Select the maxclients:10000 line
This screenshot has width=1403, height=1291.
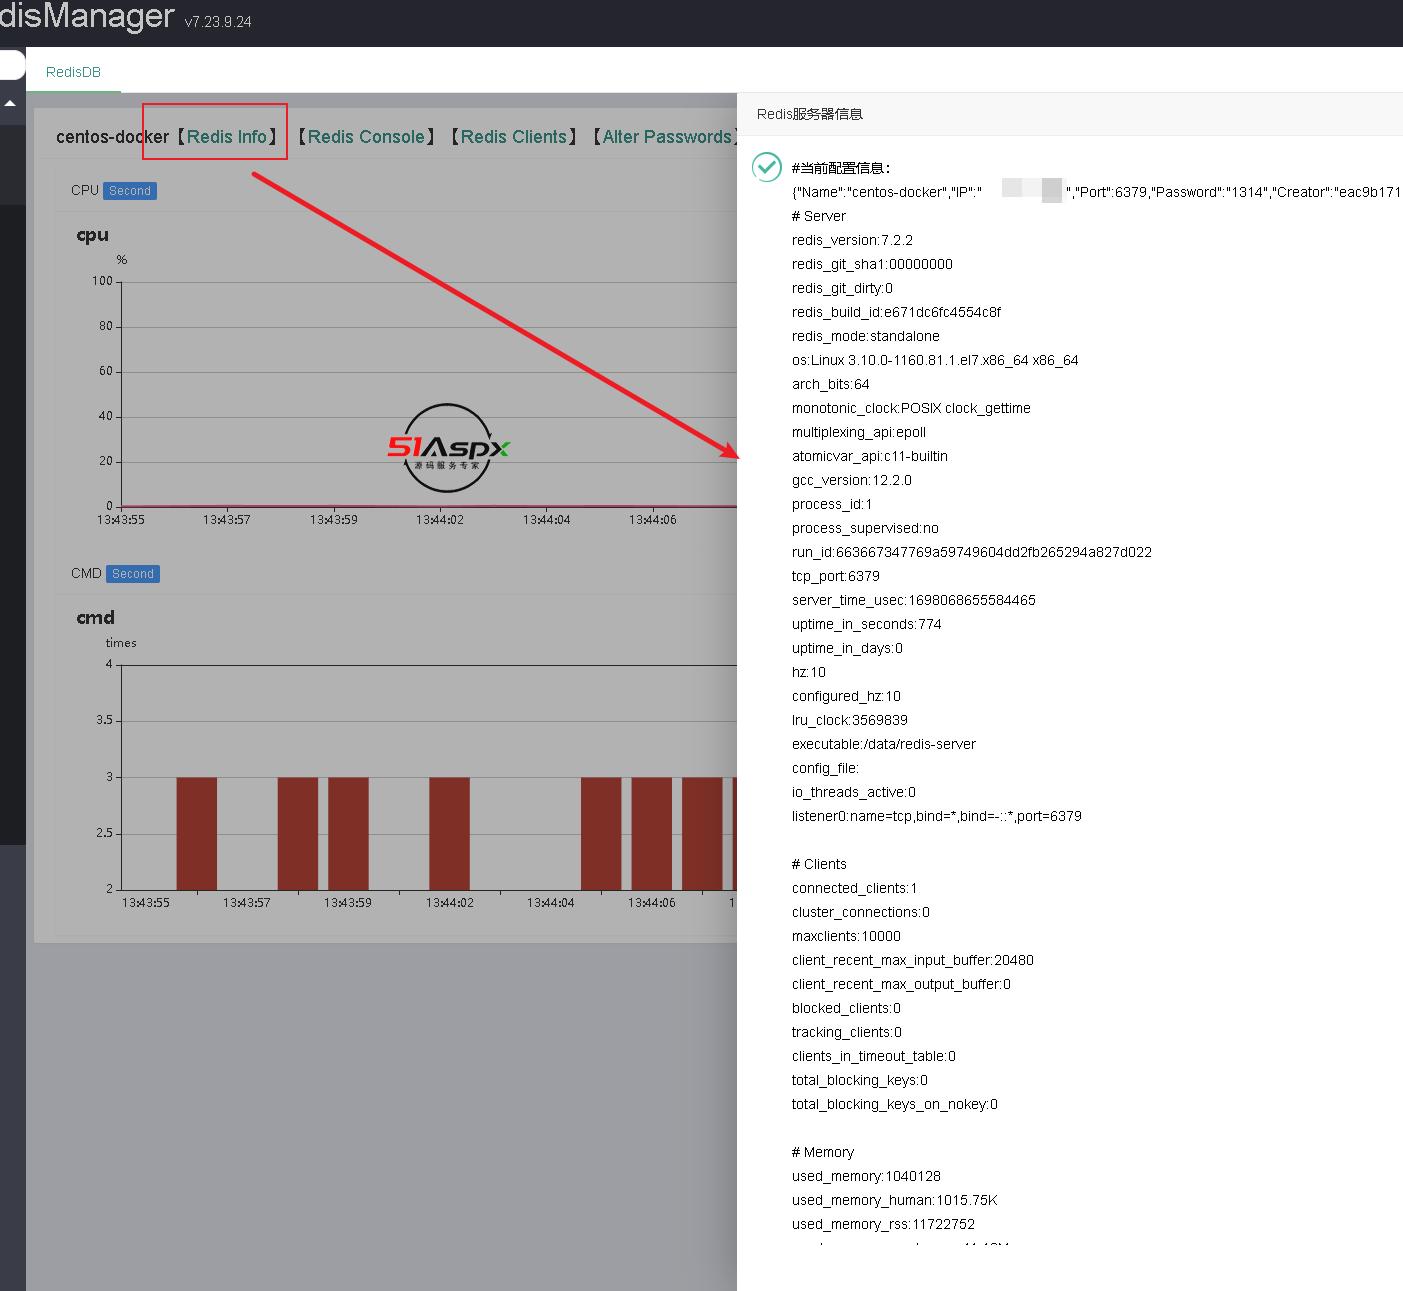tap(846, 936)
